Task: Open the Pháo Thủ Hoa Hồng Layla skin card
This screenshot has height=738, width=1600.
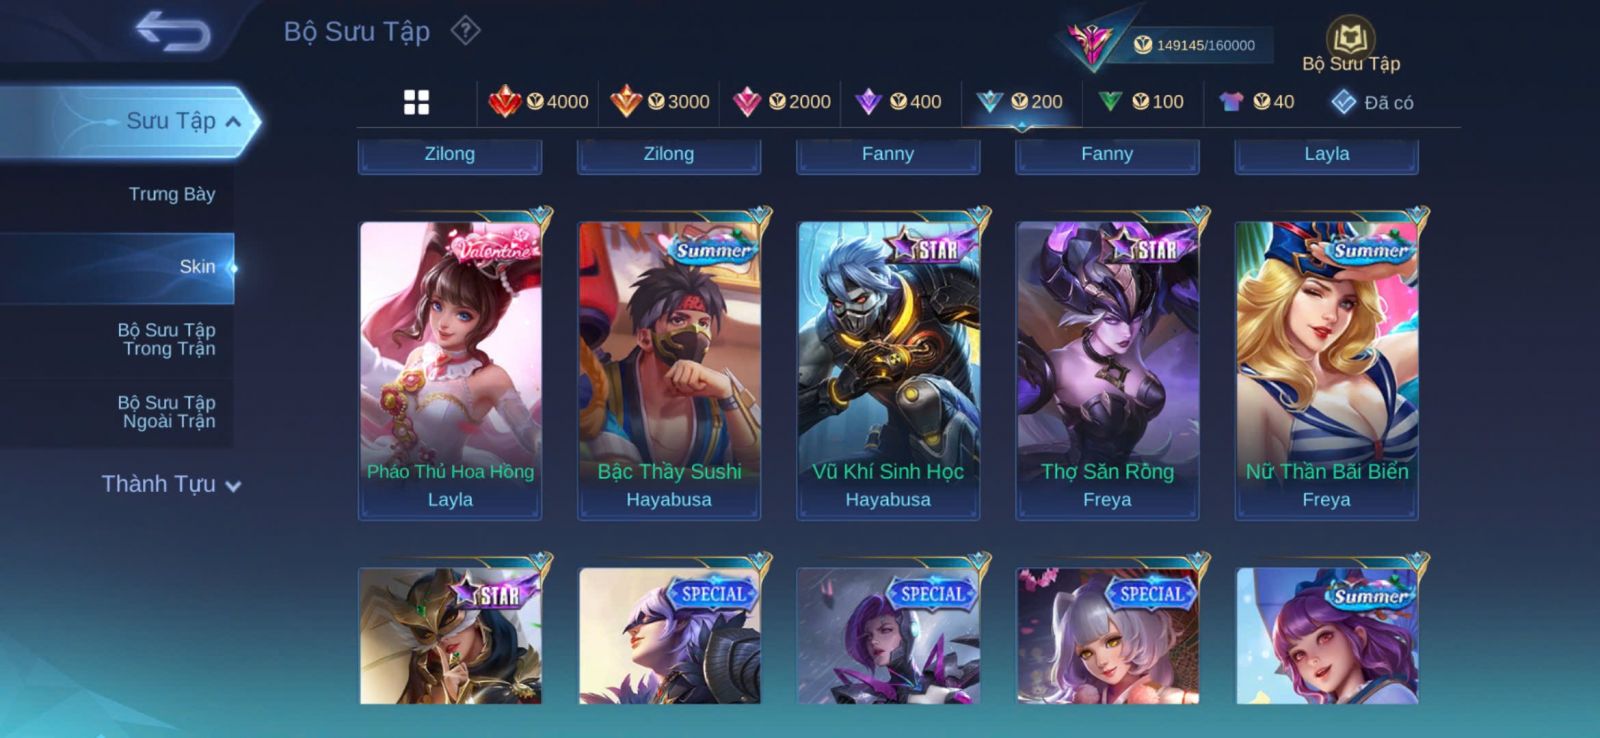Action: click(x=450, y=370)
